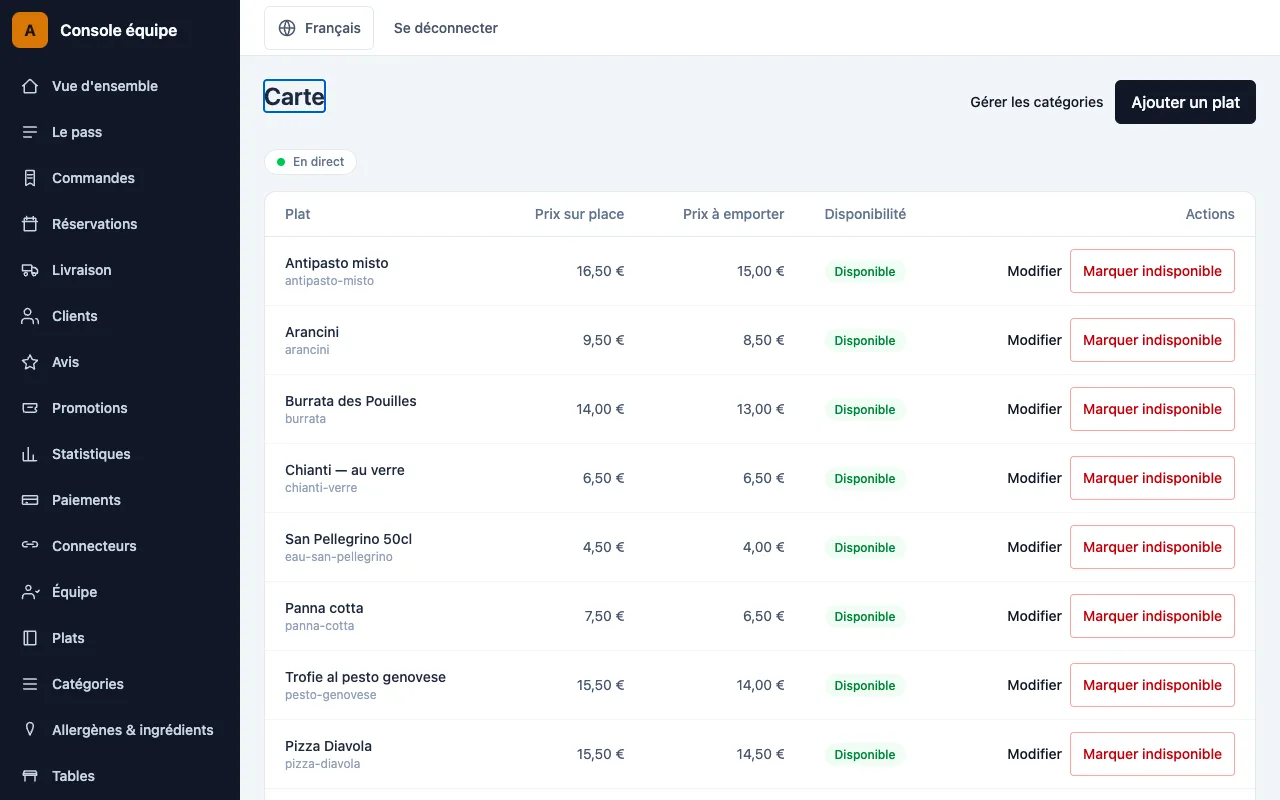Click the Connecteurs link icon
This screenshot has width=1280, height=800.
(x=30, y=546)
